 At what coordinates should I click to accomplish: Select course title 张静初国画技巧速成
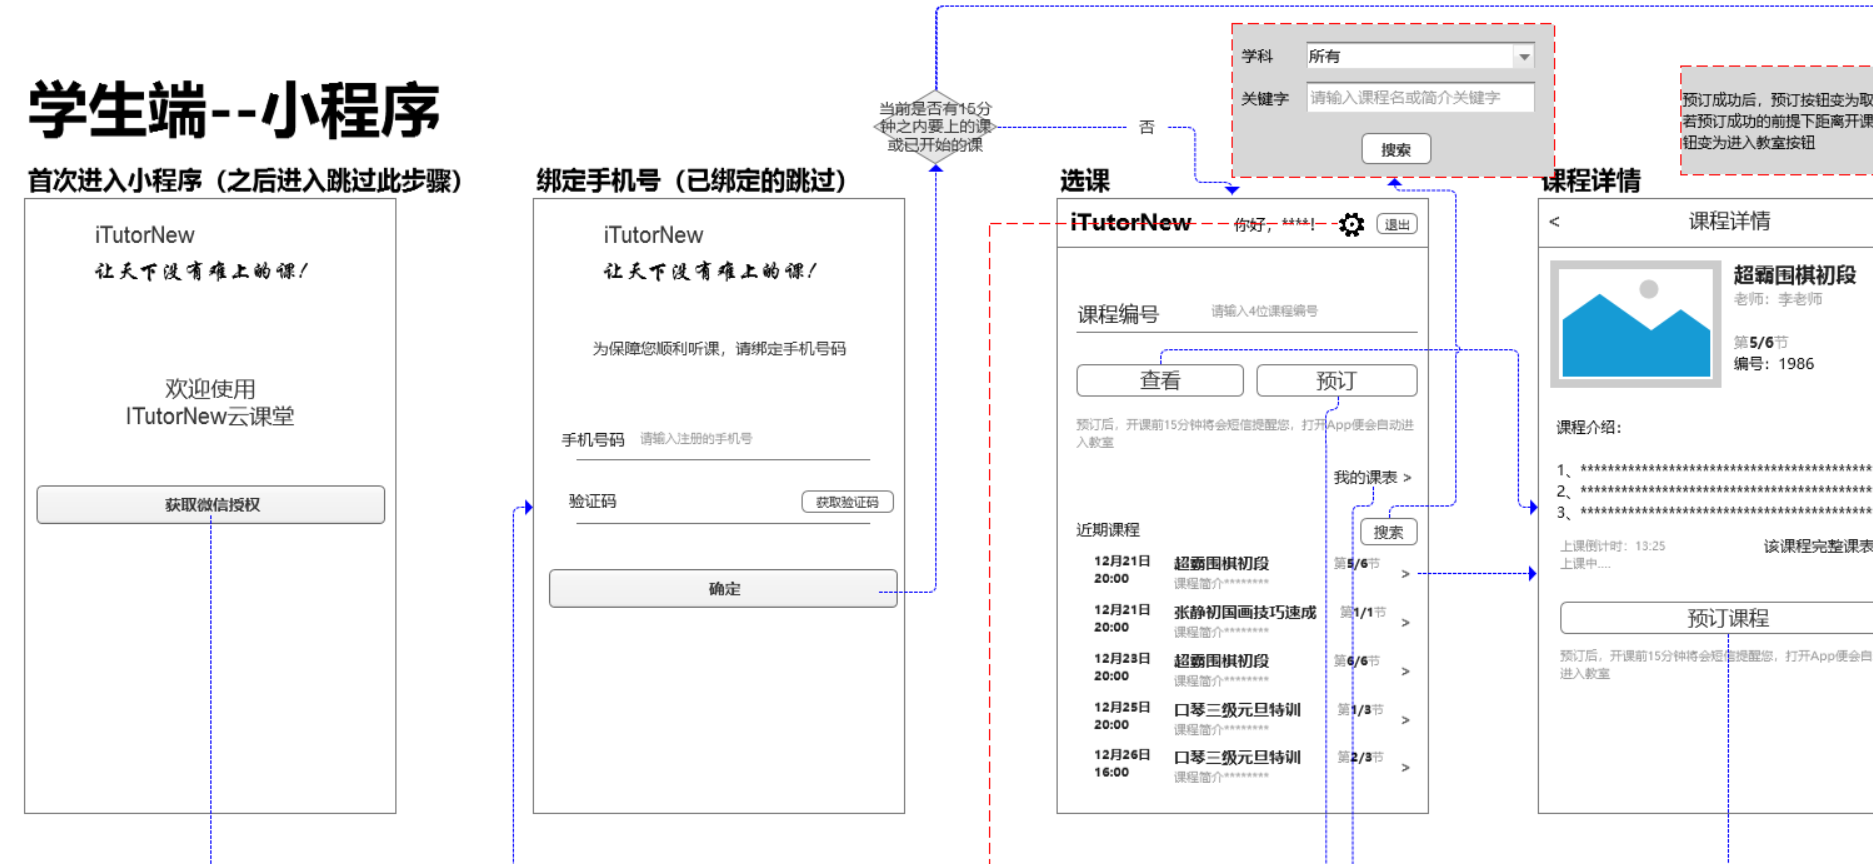click(1245, 612)
